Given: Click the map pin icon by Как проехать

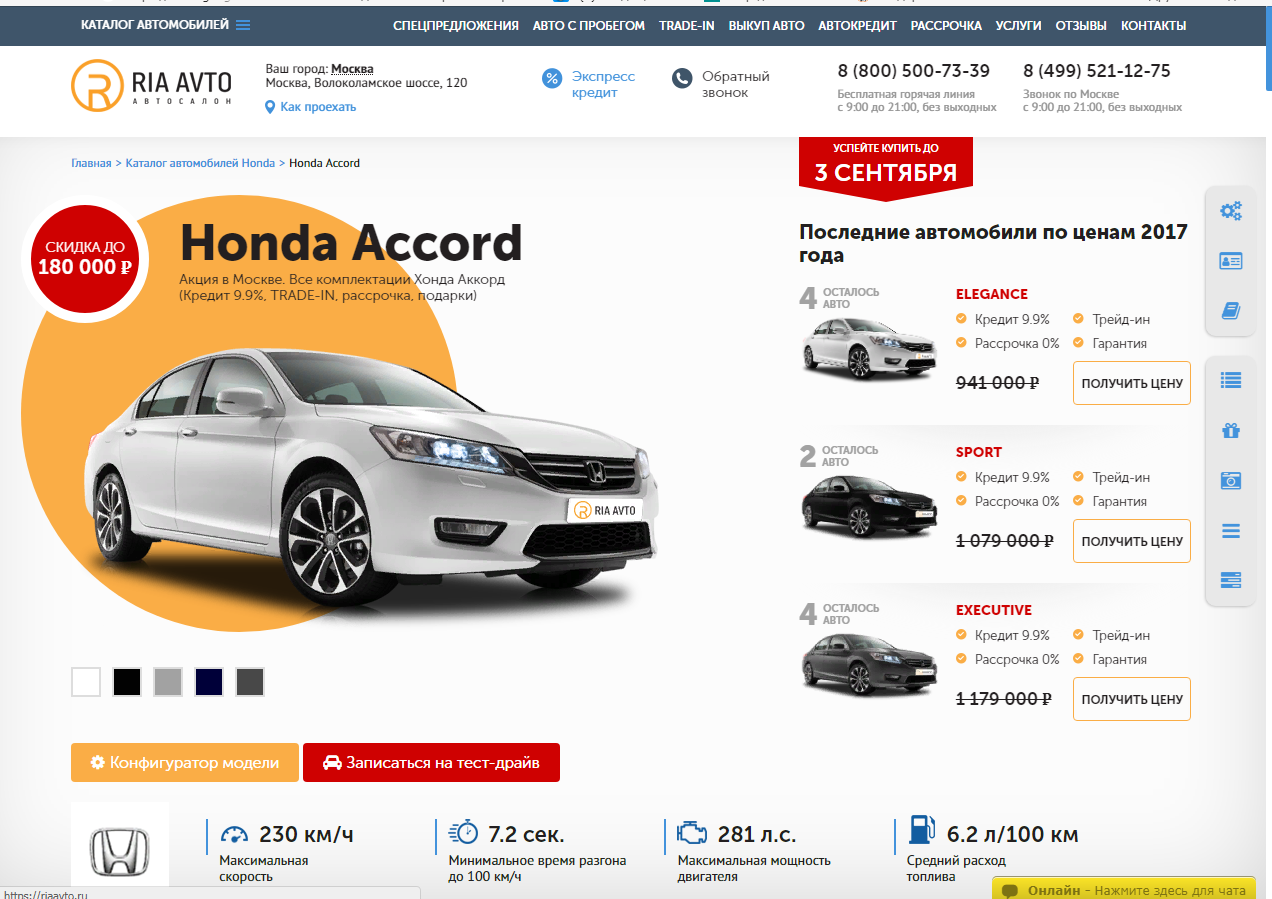Looking at the screenshot, I should tap(270, 107).
